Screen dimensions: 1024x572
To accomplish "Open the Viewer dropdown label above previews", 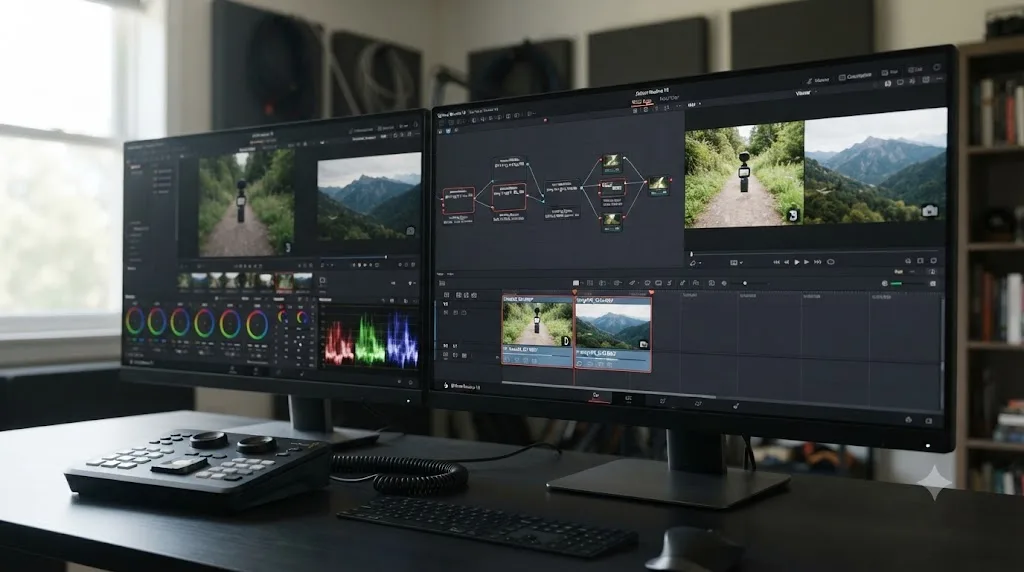I will pos(803,93).
